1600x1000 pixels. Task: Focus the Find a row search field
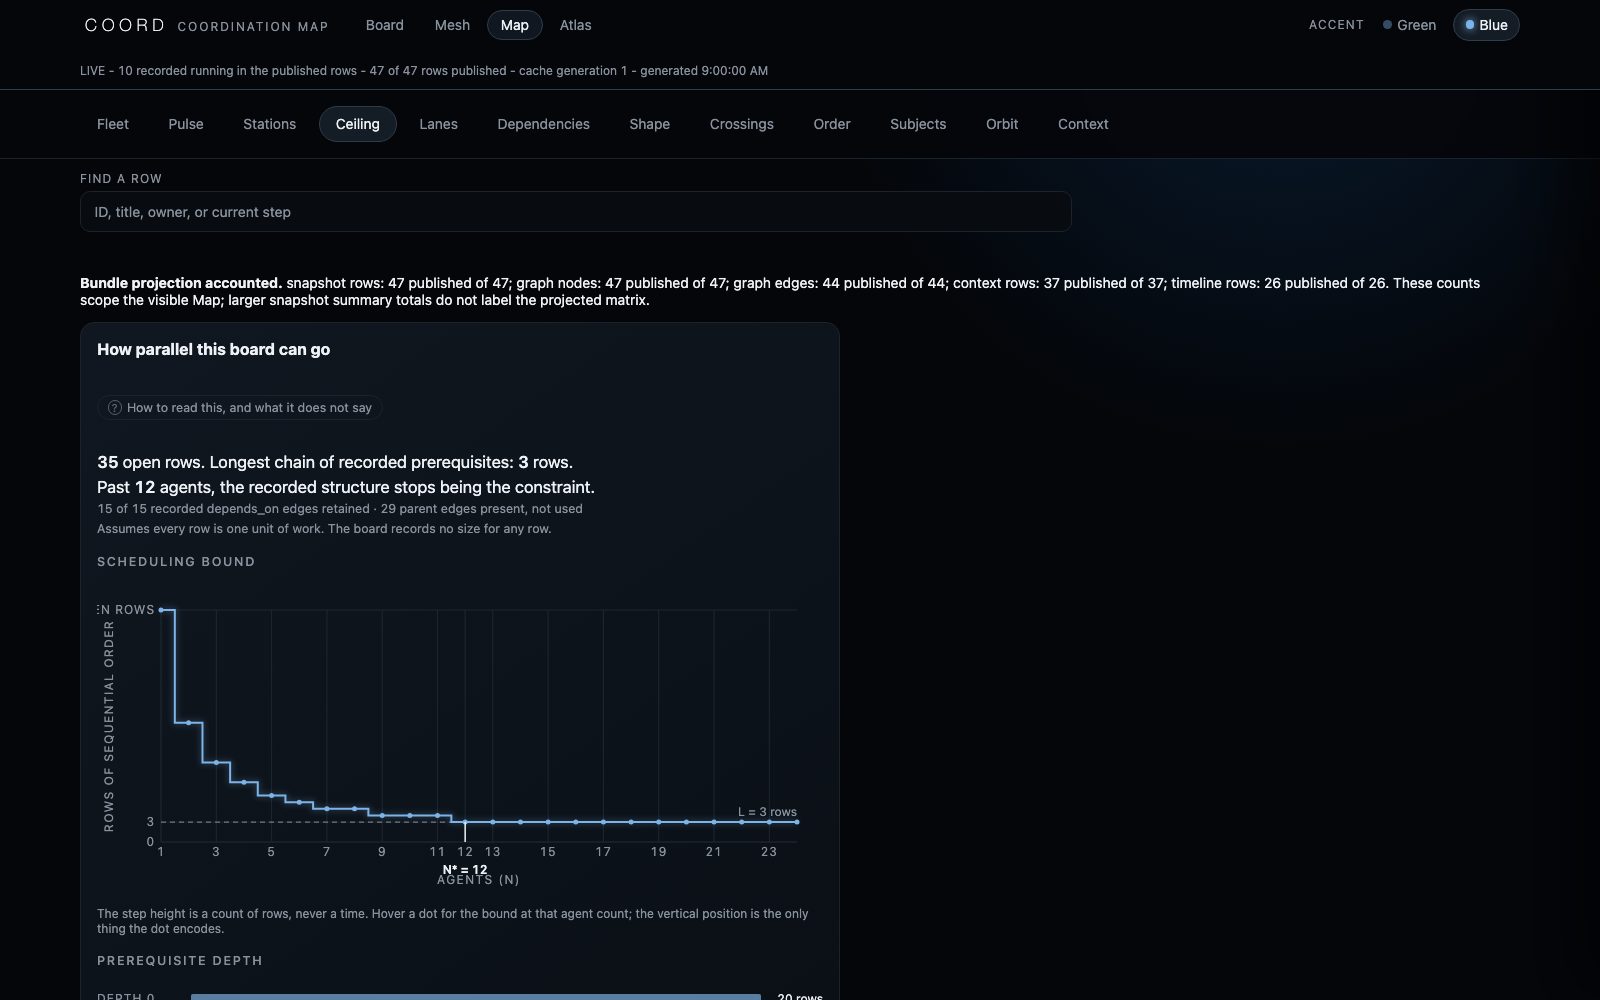(576, 212)
